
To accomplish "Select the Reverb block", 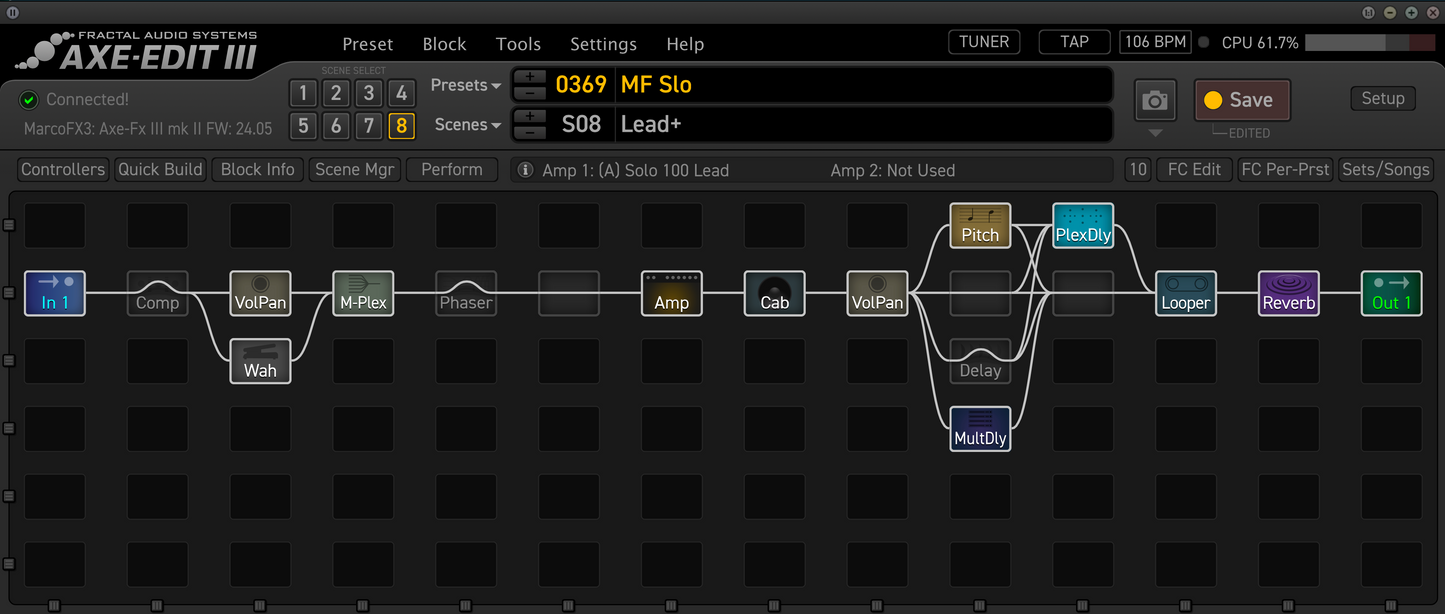I will click(1288, 293).
